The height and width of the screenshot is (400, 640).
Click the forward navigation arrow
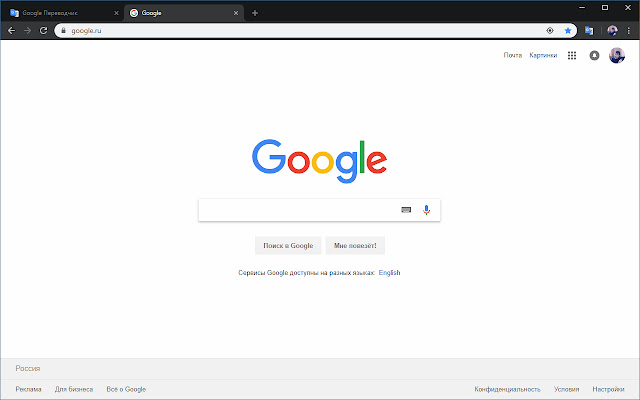coord(27,31)
